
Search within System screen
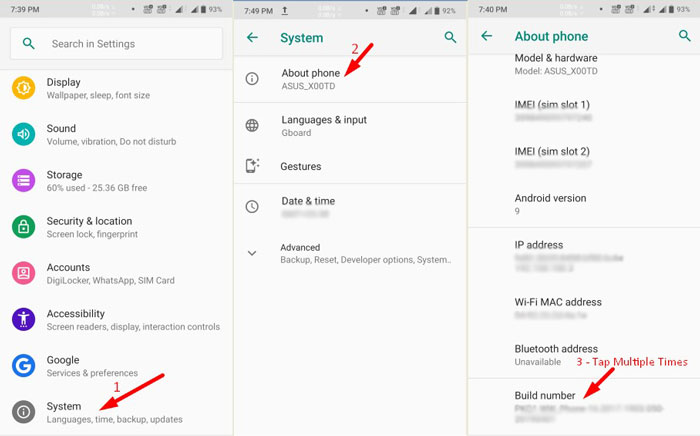[450, 37]
